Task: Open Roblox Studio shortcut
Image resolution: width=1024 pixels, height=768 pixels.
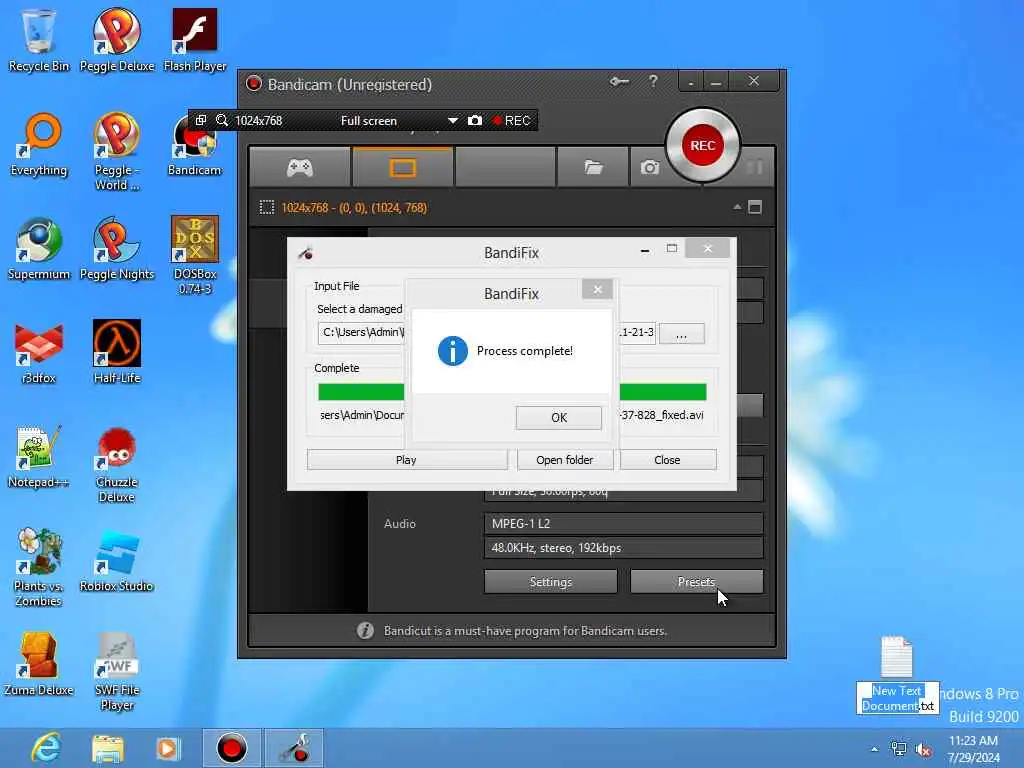Action: pos(117,561)
